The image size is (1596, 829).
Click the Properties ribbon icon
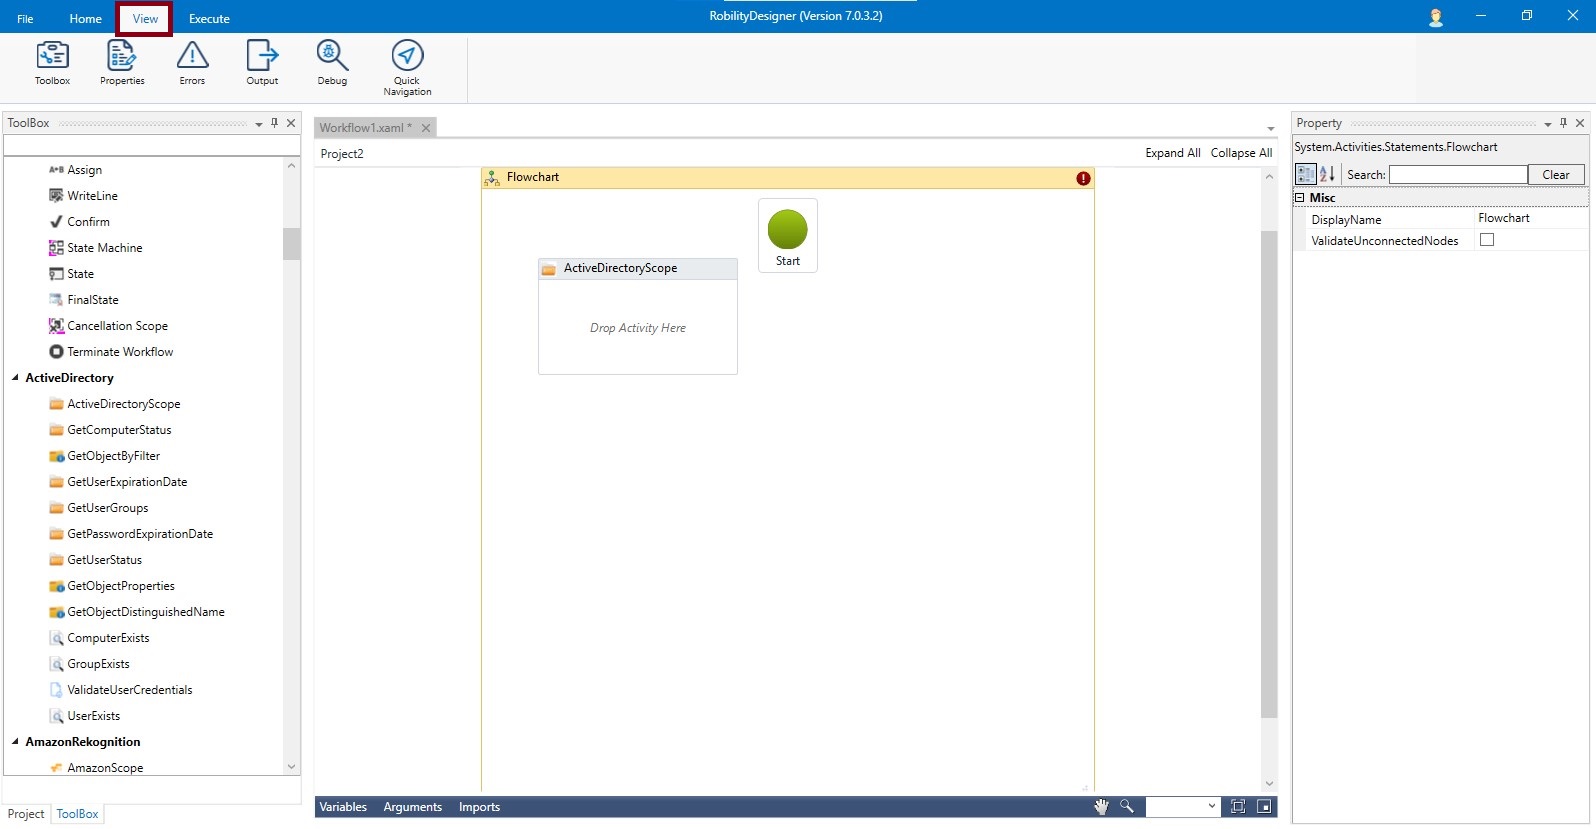click(x=122, y=63)
